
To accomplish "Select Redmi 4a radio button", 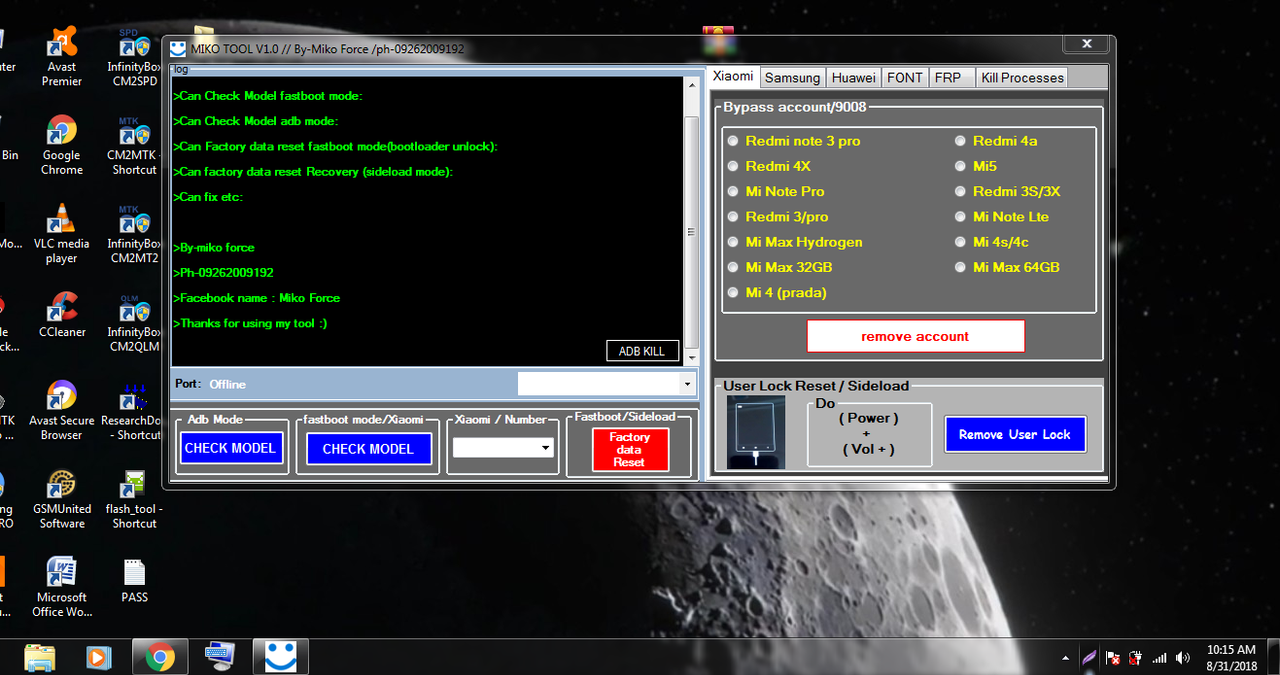I will (961, 141).
